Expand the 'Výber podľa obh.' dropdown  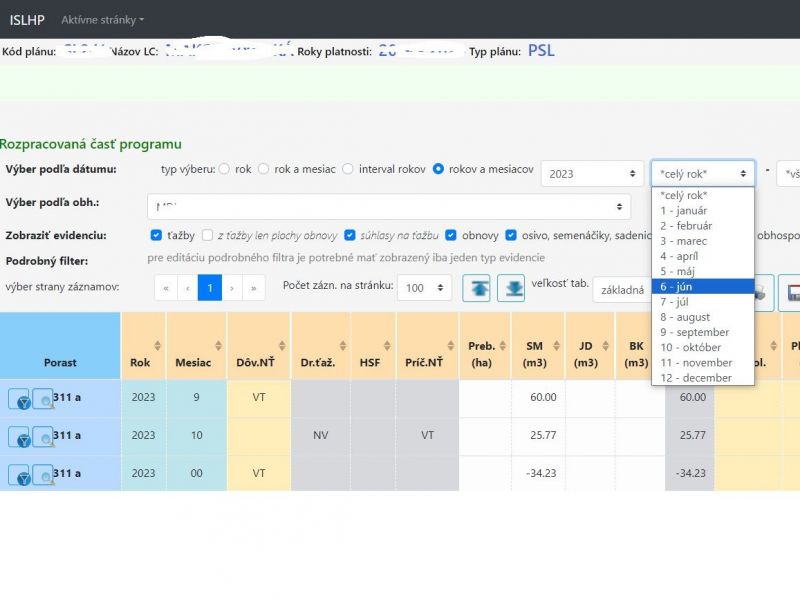(390, 206)
